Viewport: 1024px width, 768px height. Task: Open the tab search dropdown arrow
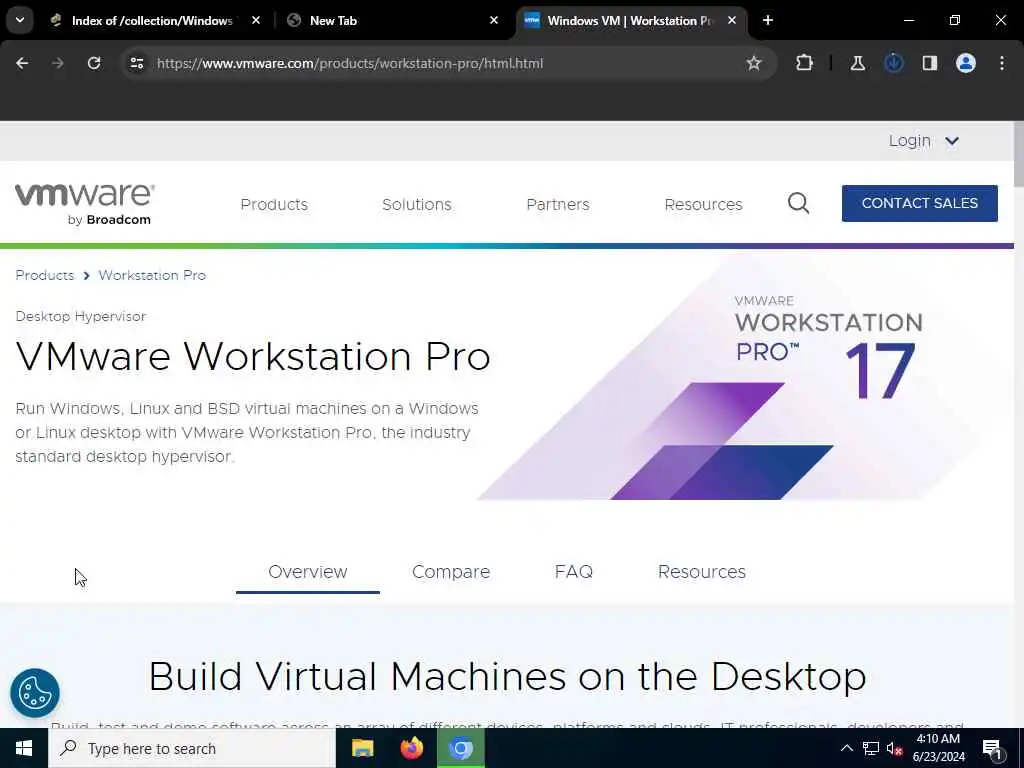(x=20, y=20)
